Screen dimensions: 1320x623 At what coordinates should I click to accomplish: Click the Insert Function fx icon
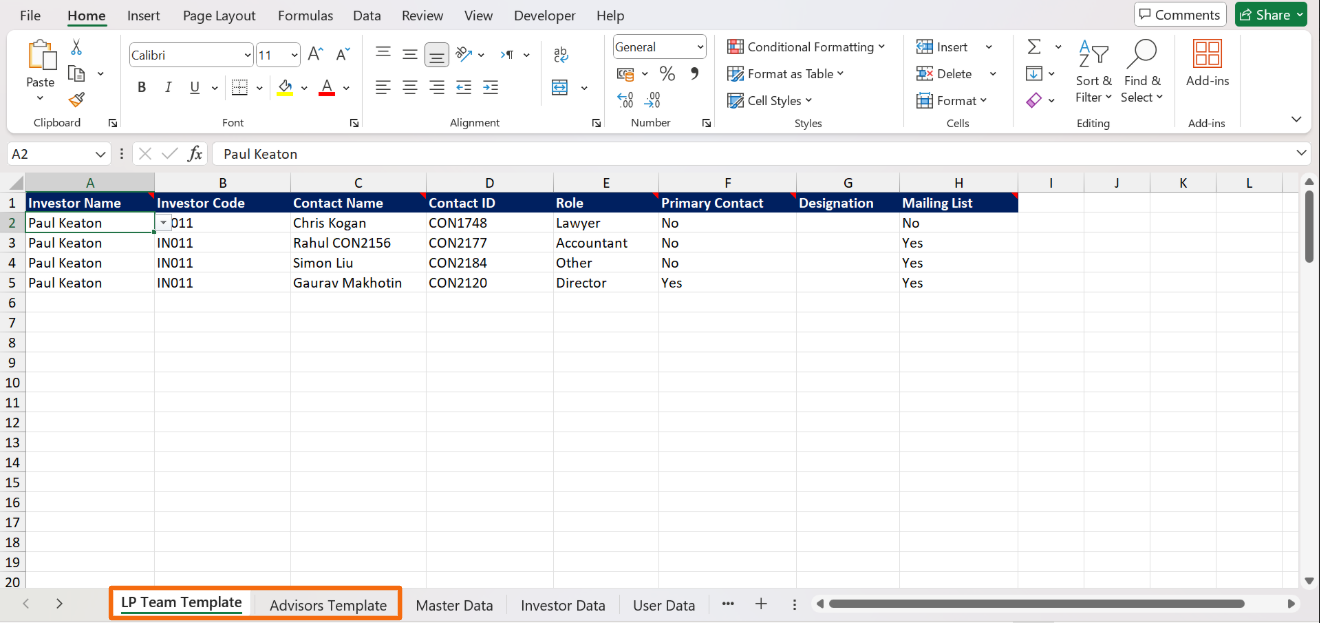pos(195,154)
